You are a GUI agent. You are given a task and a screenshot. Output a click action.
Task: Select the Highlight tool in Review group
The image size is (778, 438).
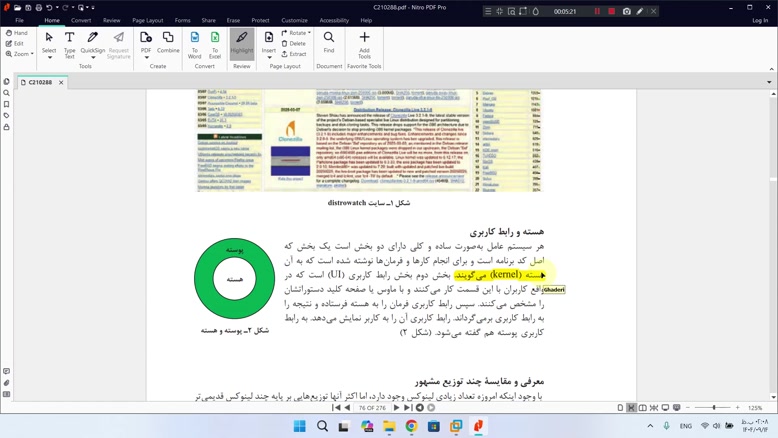241,42
